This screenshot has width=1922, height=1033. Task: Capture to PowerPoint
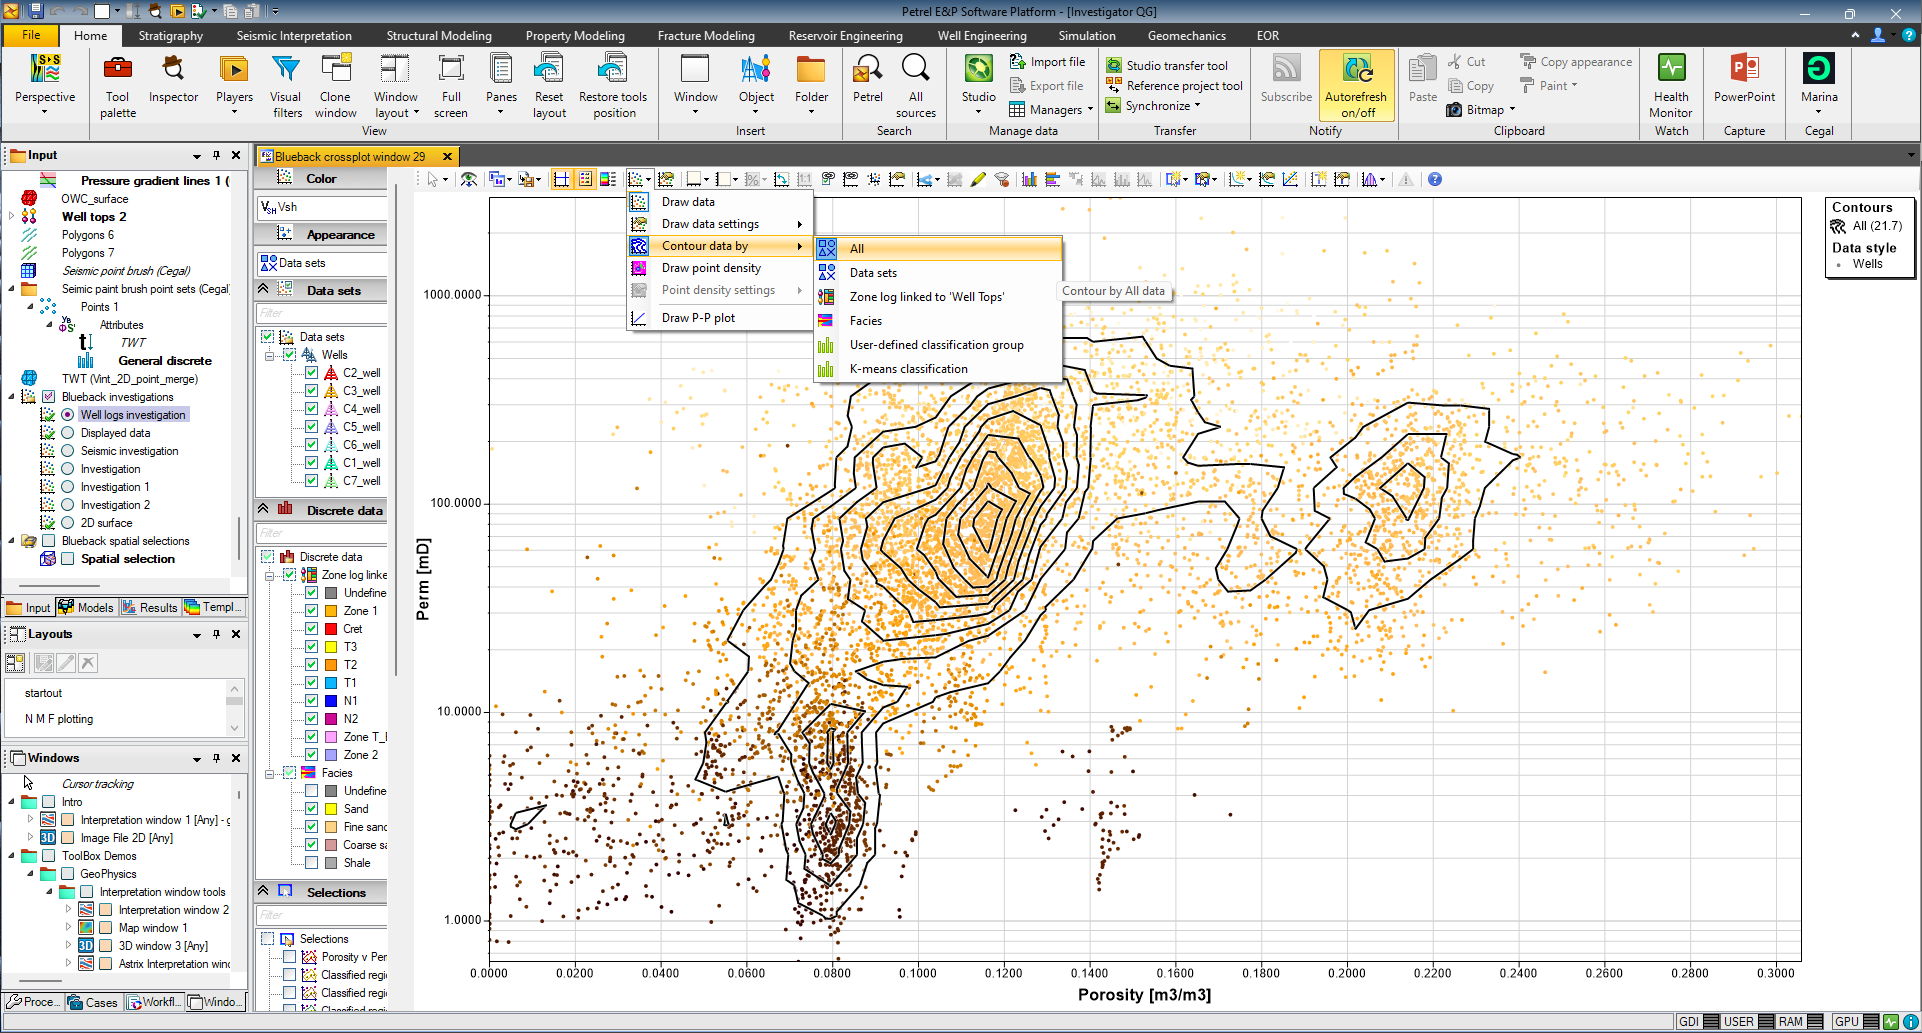coord(1744,80)
